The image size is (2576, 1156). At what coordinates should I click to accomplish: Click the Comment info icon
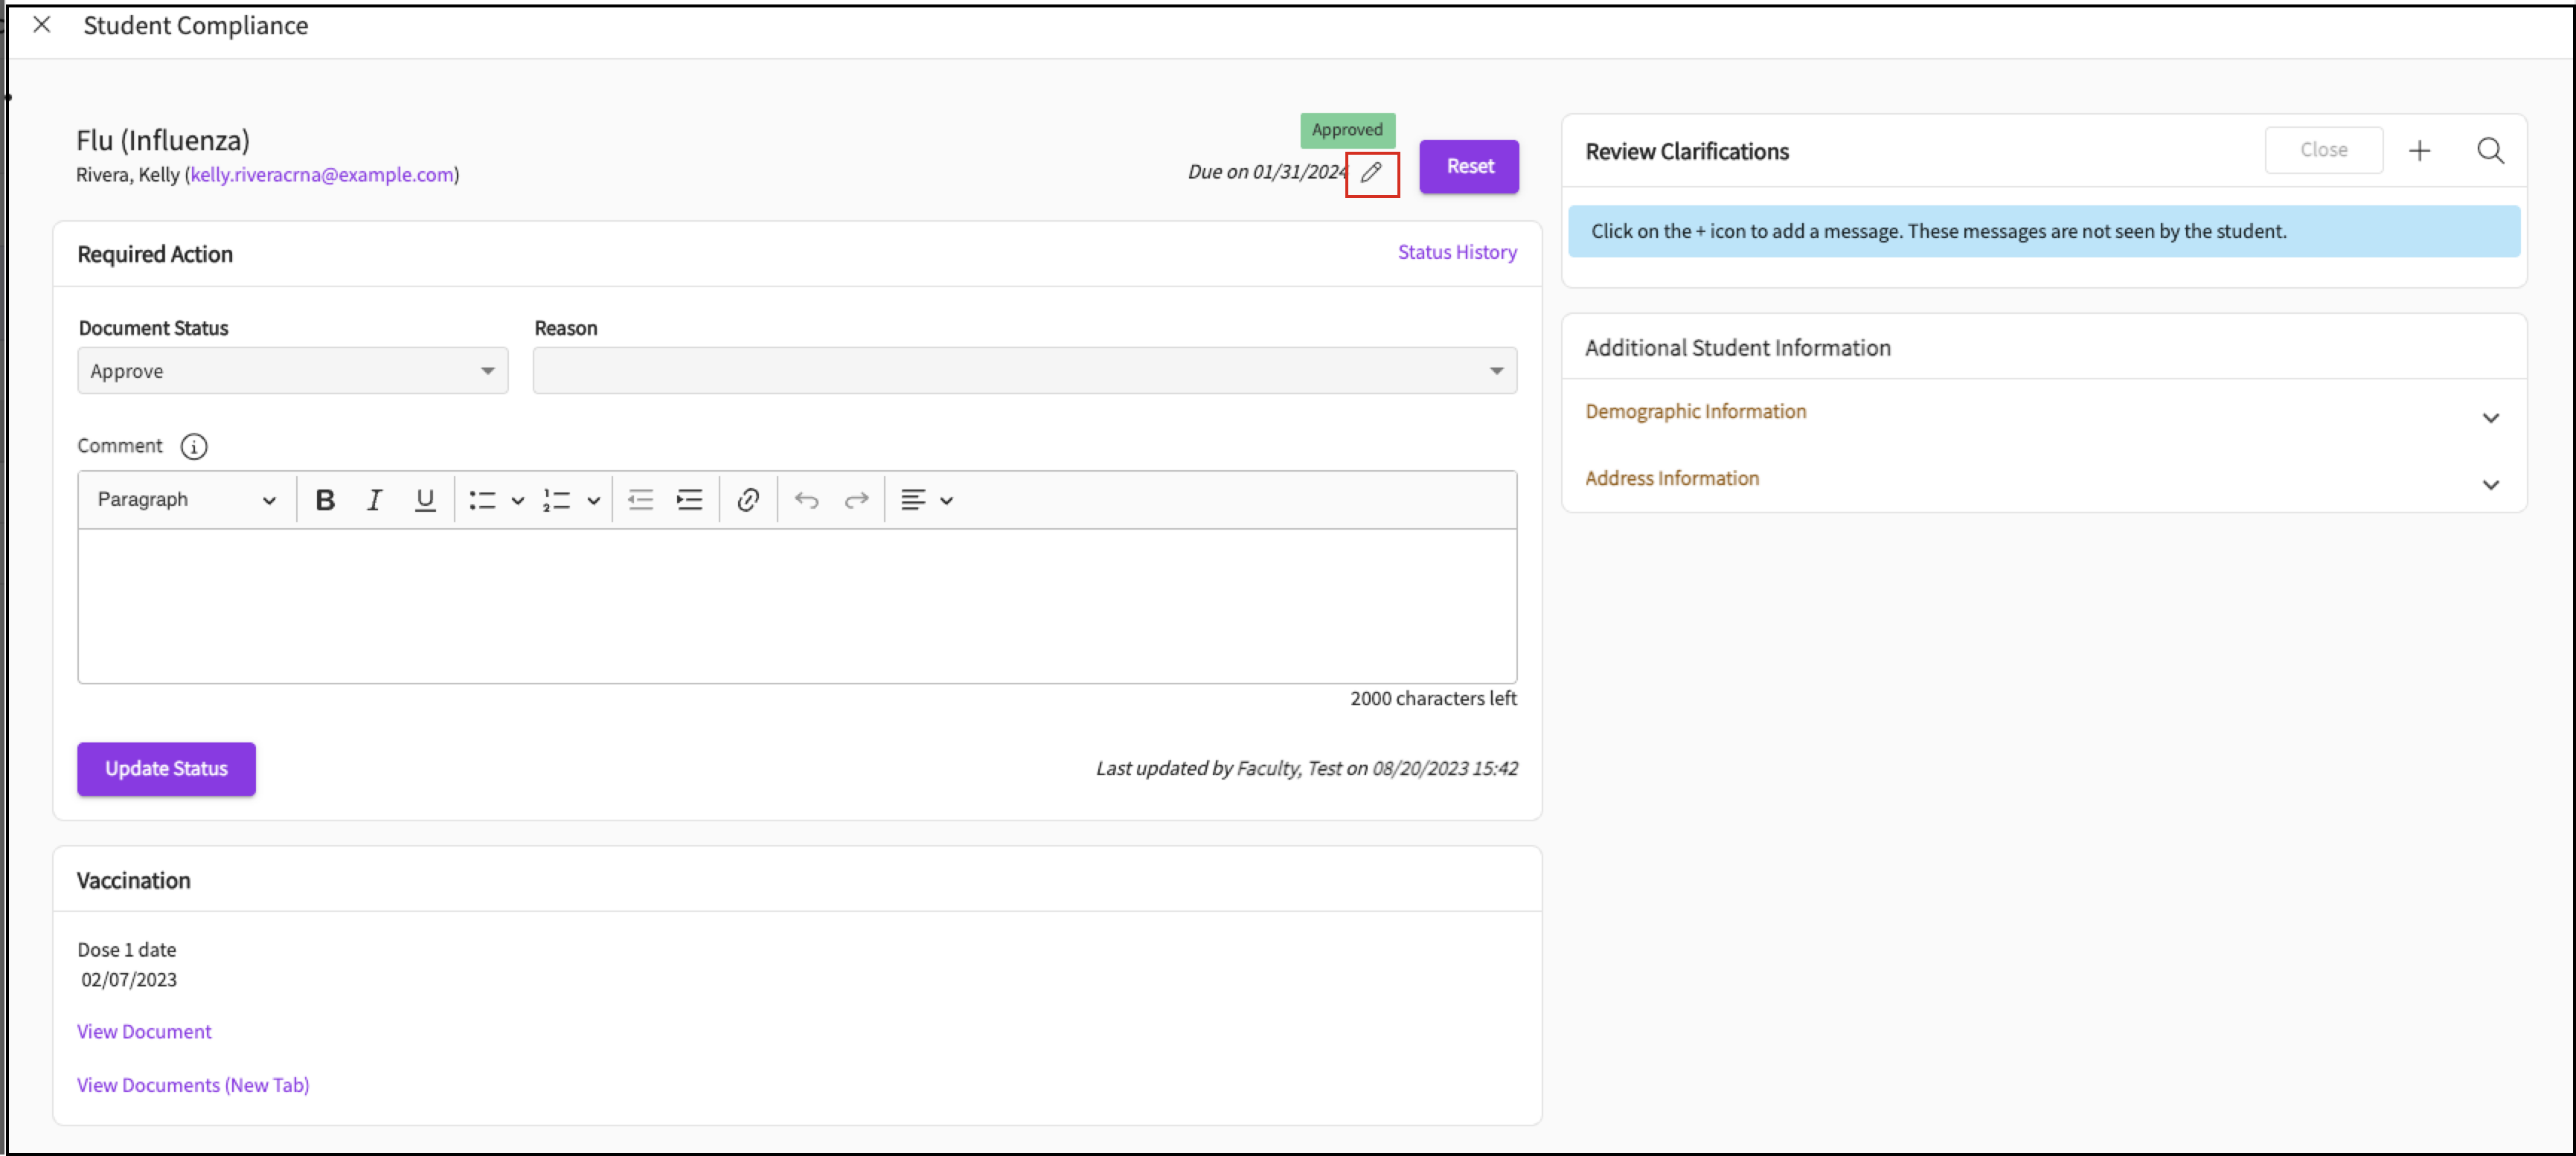194,447
